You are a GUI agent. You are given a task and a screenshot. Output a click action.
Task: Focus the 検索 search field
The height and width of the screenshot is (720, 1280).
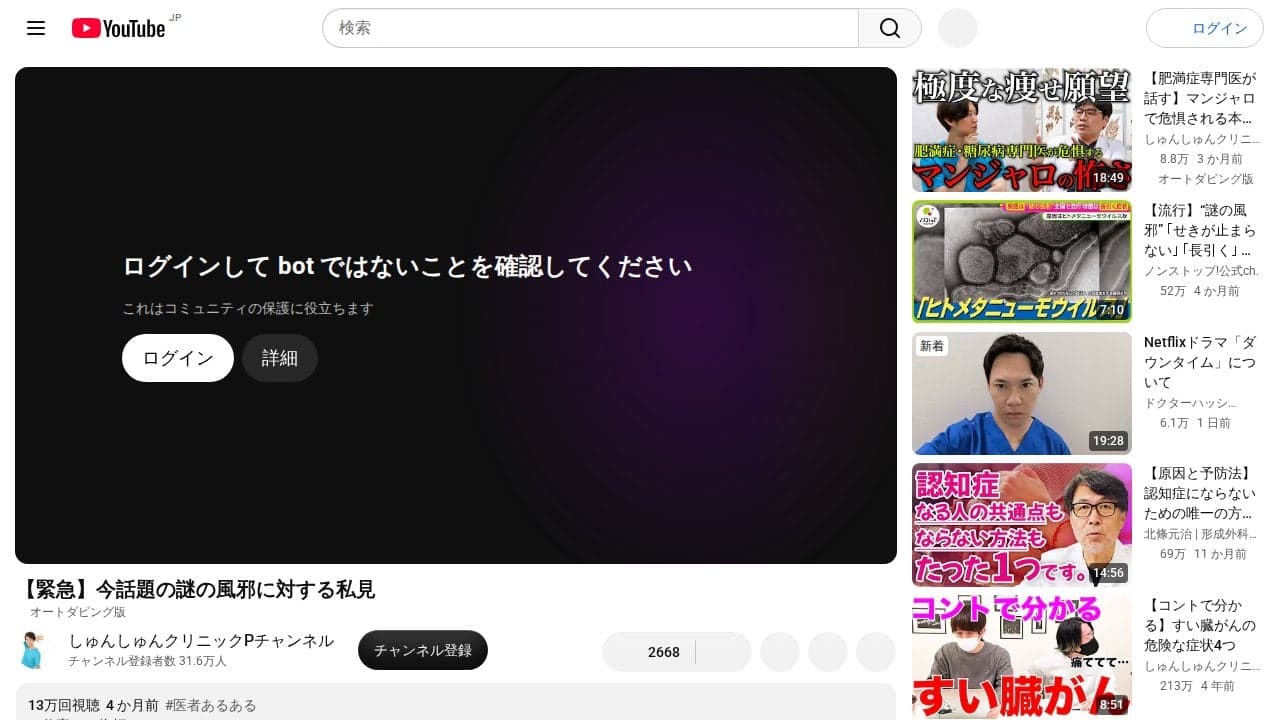tap(590, 28)
